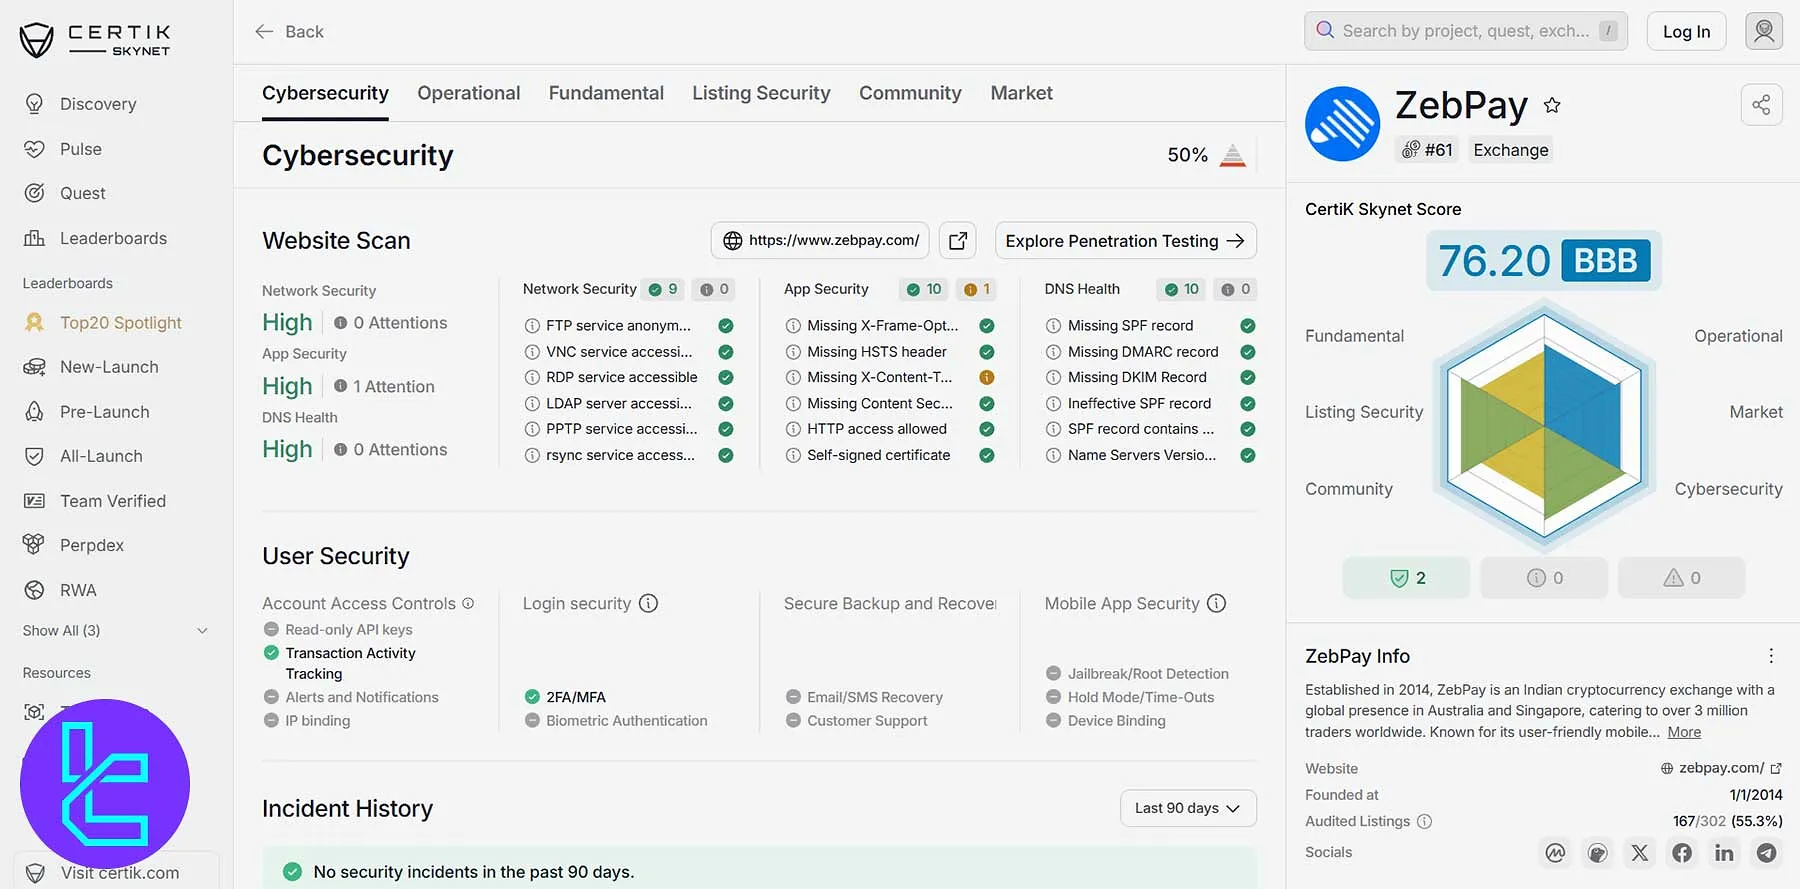The width and height of the screenshot is (1800, 889).
Task: Click Visit certik.com link
Action: tap(119, 873)
